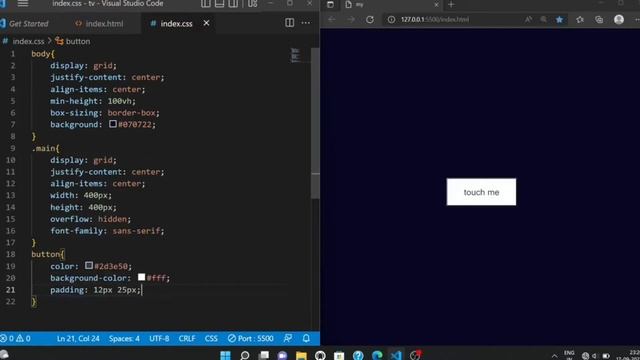Close the index.css editor tab

[206, 23]
